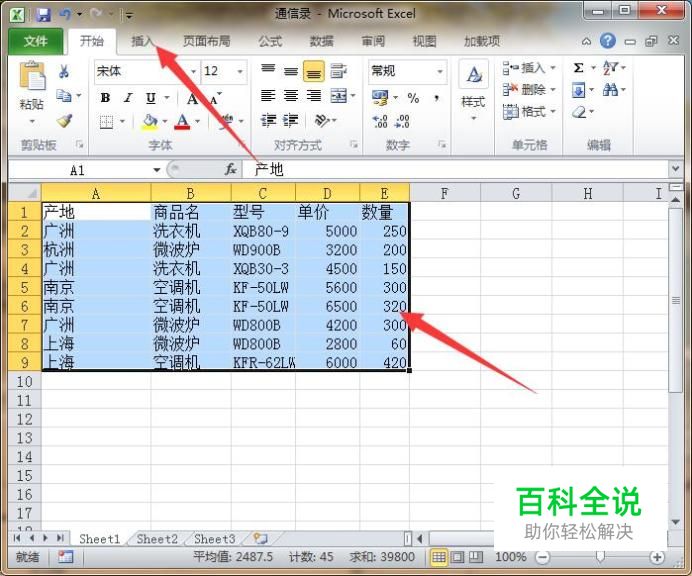This screenshot has height=576, width=692.
Task: Click the Cut scissors icon
Action: 64,71
